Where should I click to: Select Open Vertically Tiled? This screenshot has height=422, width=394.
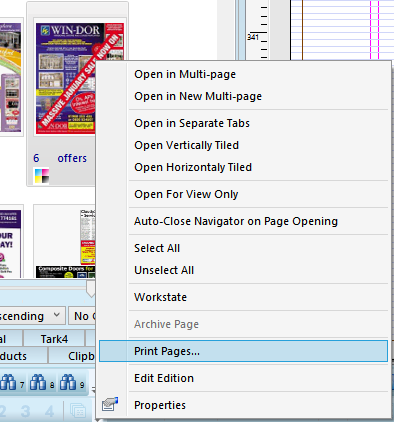pyautogui.click(x=186, y=145)
